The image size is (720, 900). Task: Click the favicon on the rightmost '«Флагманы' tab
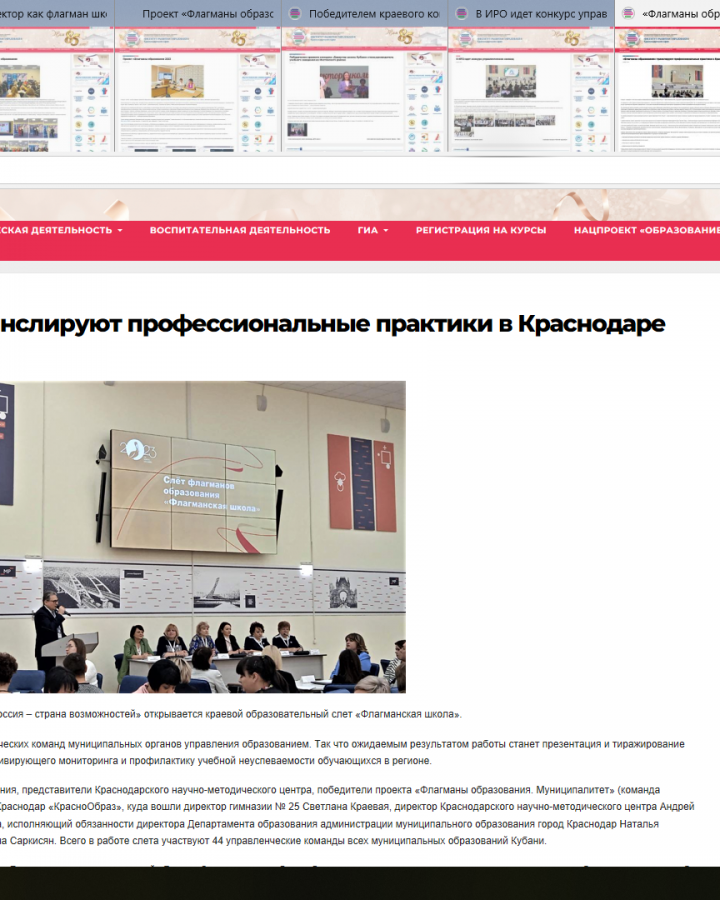click(x=628, y=14)
